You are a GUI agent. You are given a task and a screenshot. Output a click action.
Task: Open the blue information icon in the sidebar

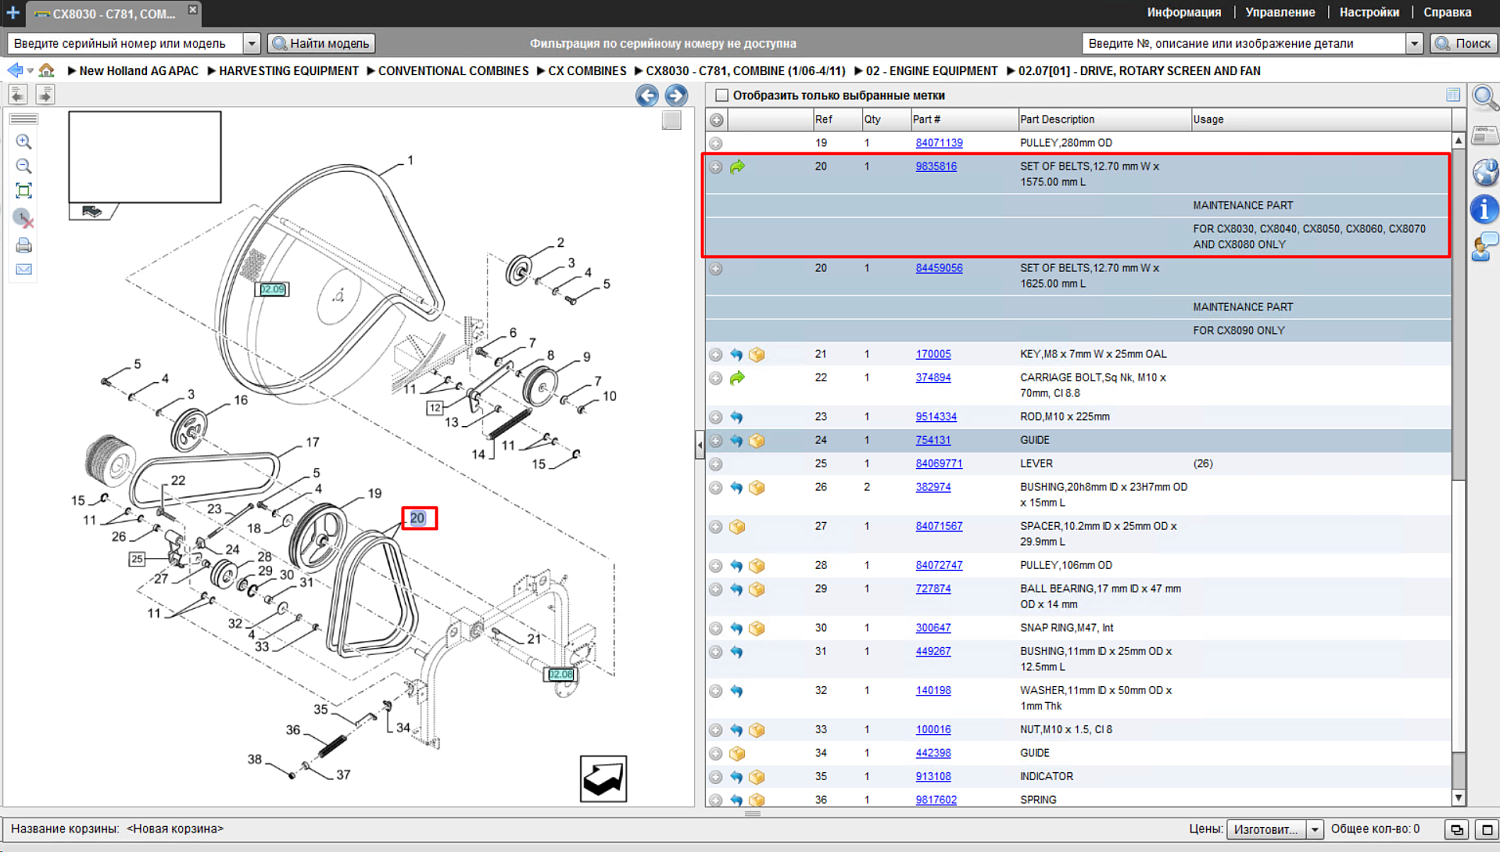click(1485, 209)
